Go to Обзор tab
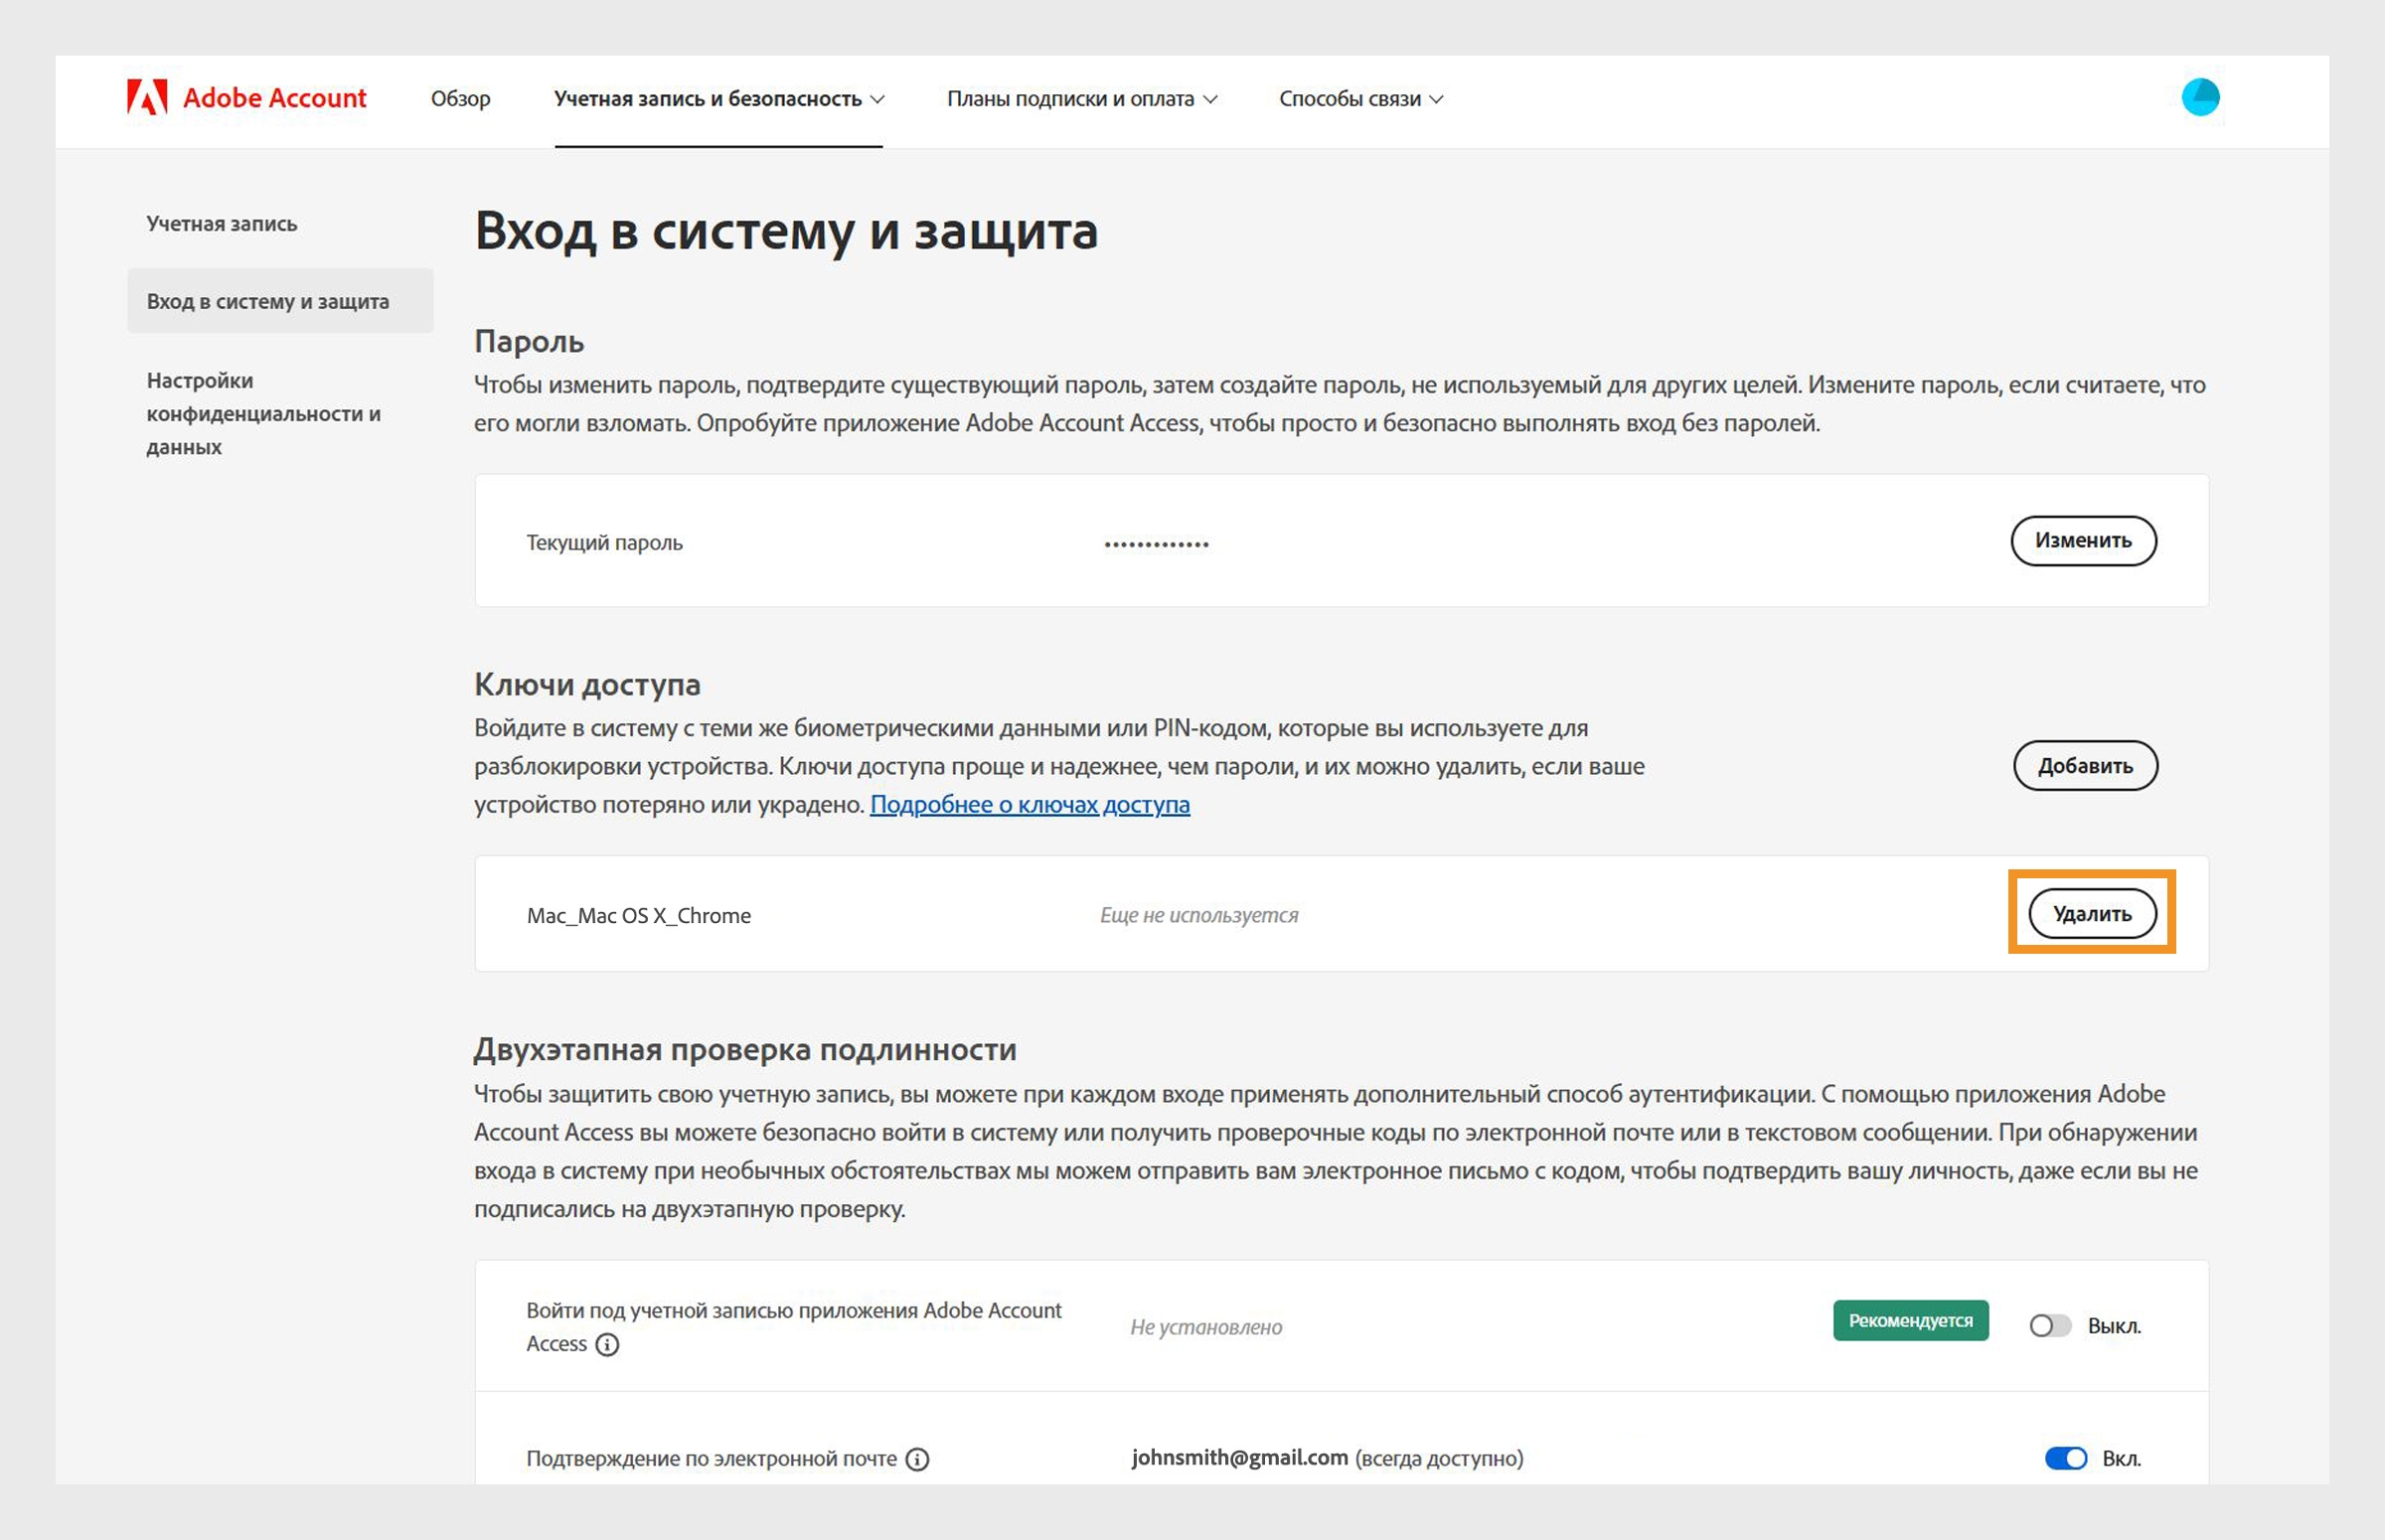The image size is (2385, 1540). click(460, 99)
